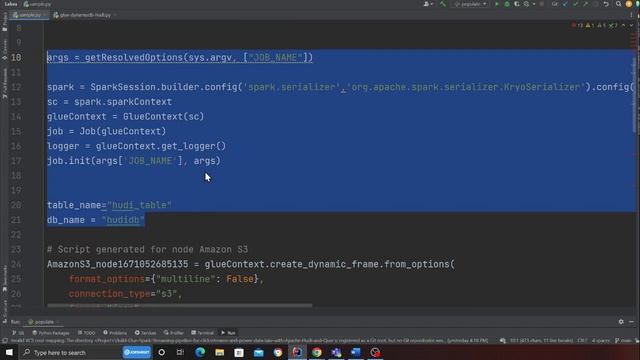The width and height of the screenshot is (640, 360).
Task: Open Windows Start menu
Action: click(9, 352)
